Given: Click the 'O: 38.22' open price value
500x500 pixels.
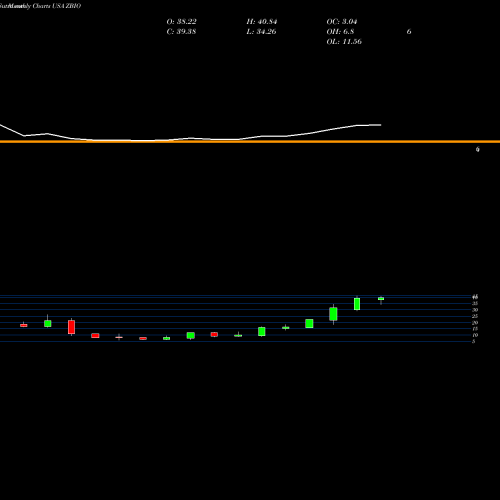Looking at the screenshot, I should [x=181, y=22].
